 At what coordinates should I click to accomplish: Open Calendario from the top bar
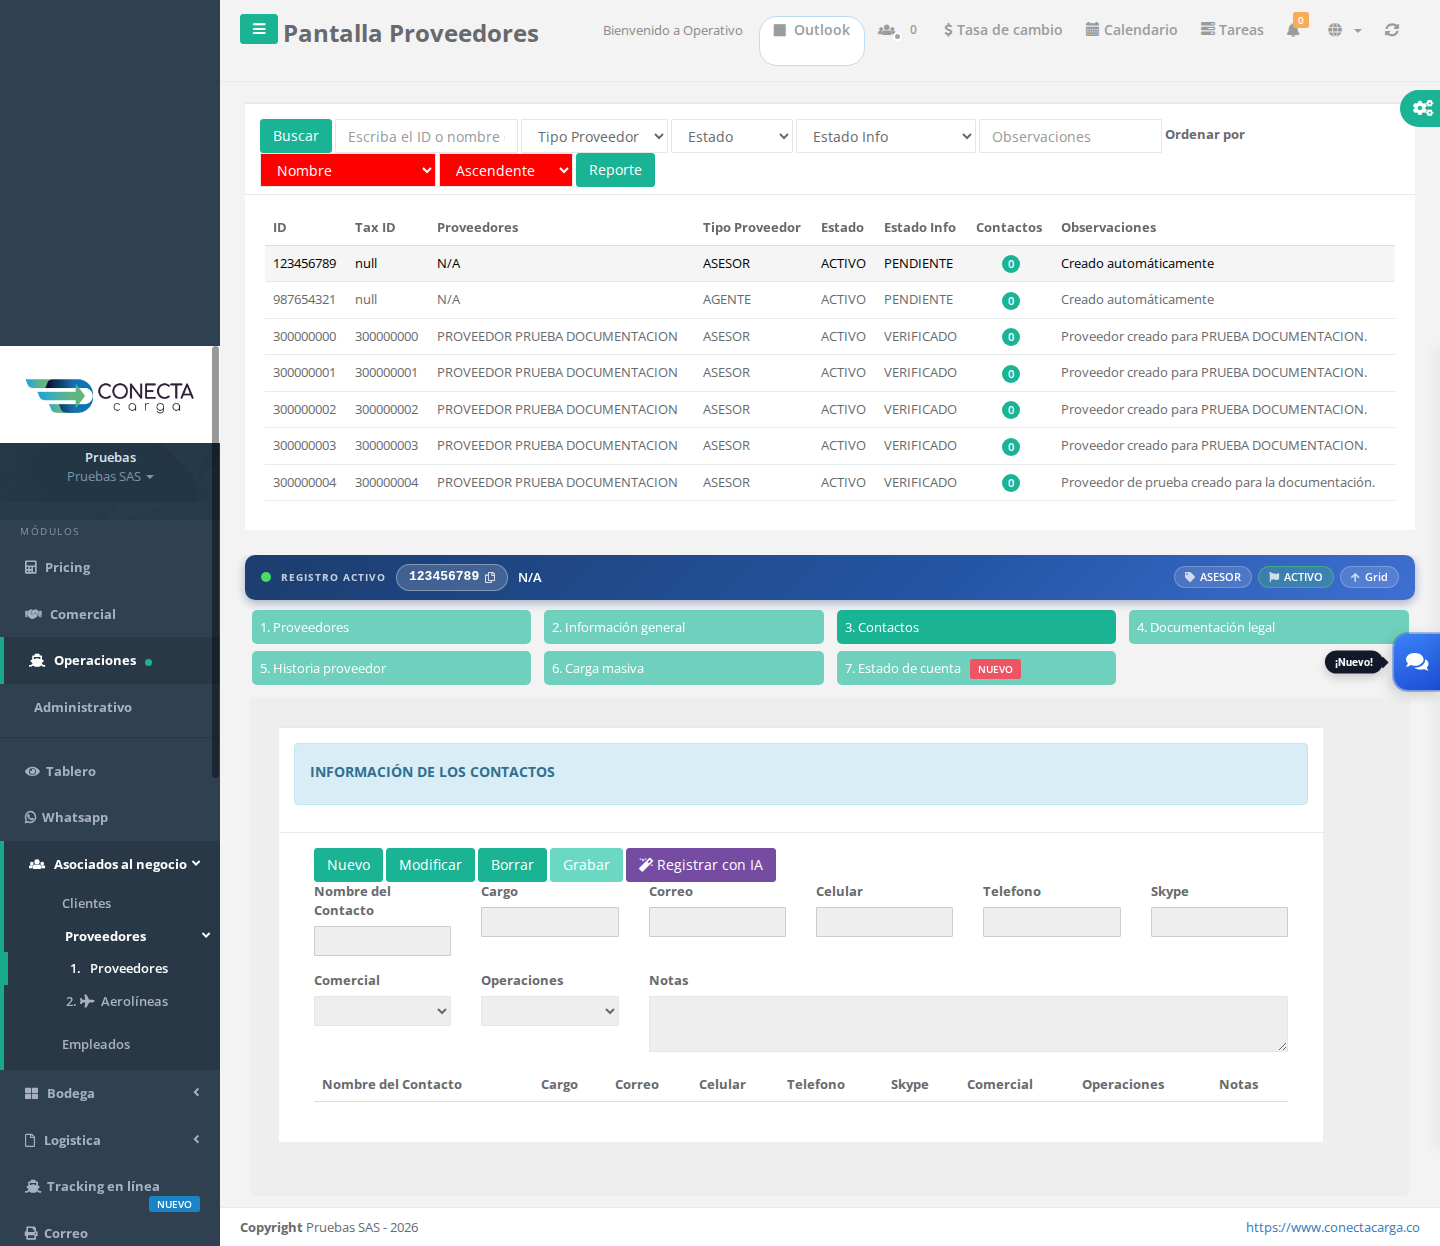click(1131, 30)
